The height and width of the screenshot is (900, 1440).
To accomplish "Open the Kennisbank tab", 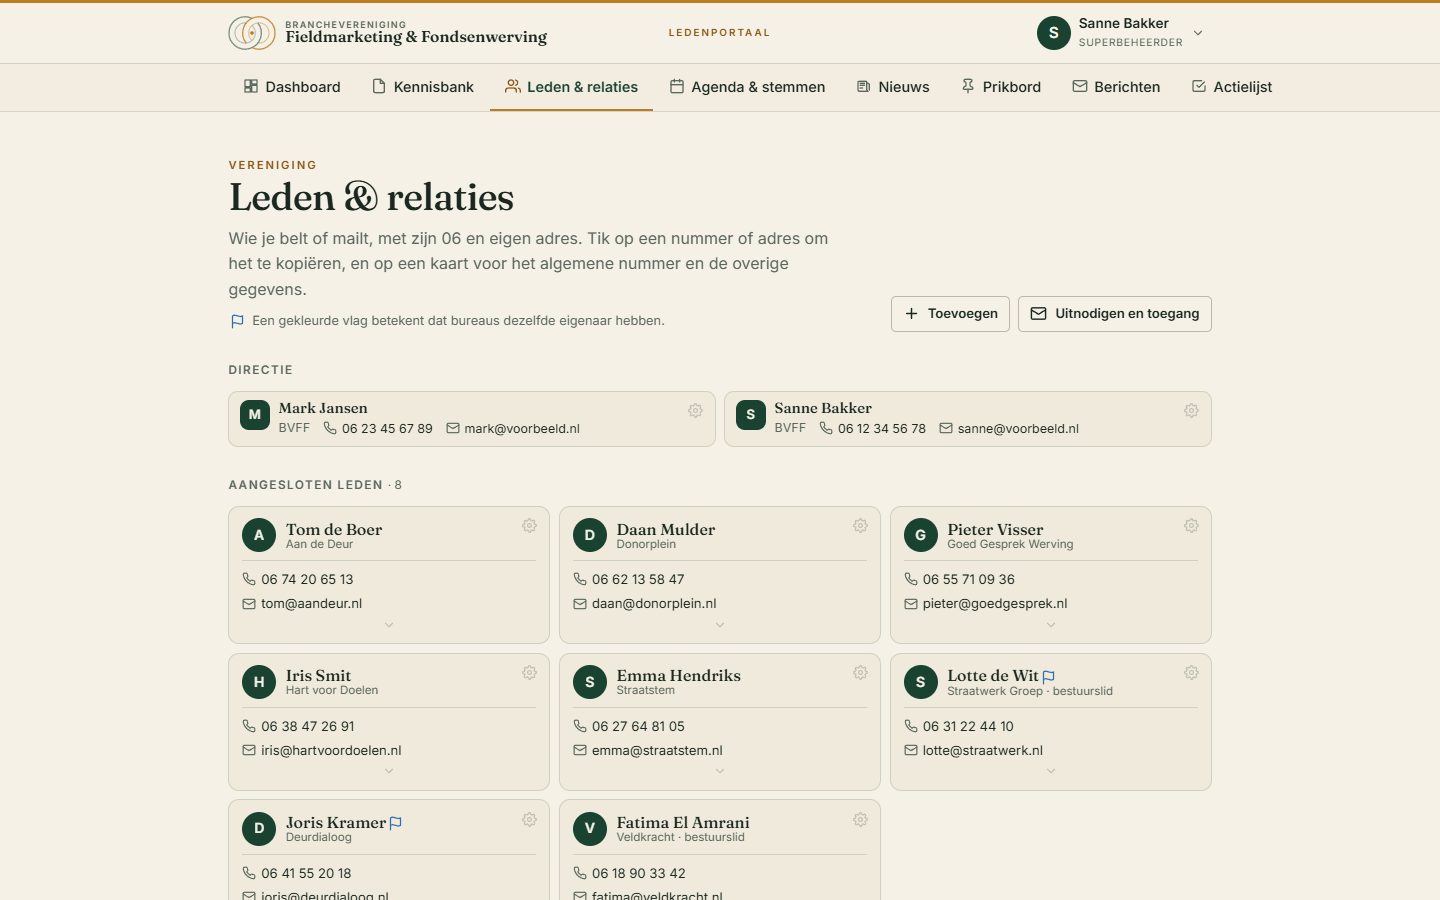I will [423, 87].
